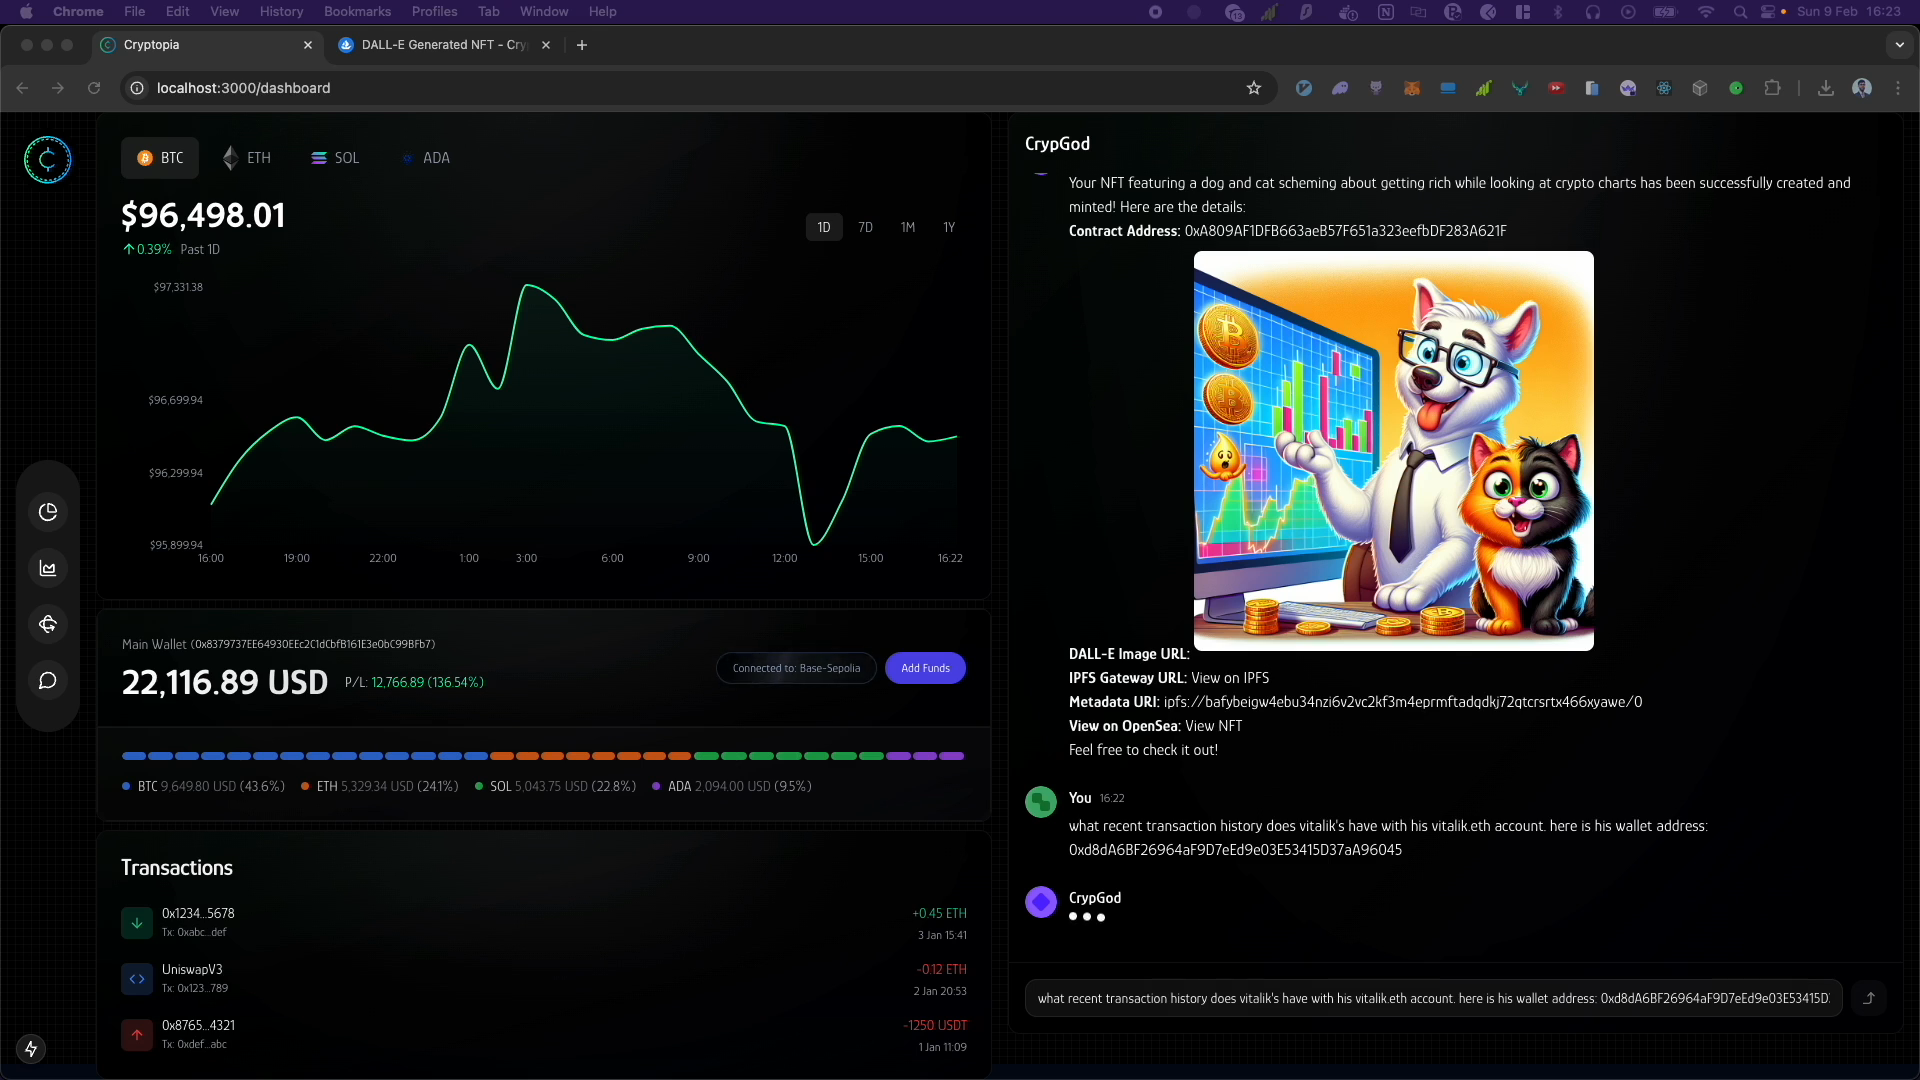This screenshot has width=1920, height=1080.
Task: Click the lightning bolt icon at bottom left
Action: pyautogui.click(x=31, y=1048)
